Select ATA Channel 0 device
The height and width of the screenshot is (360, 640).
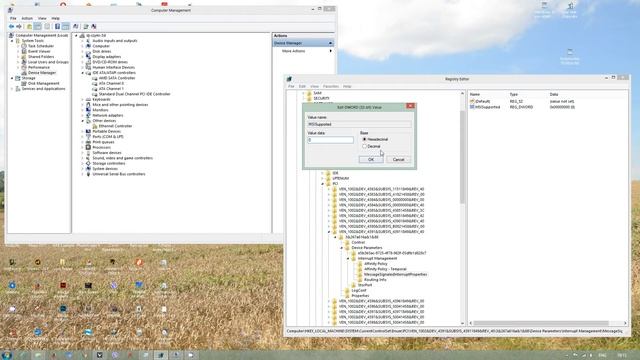(111, 83)
